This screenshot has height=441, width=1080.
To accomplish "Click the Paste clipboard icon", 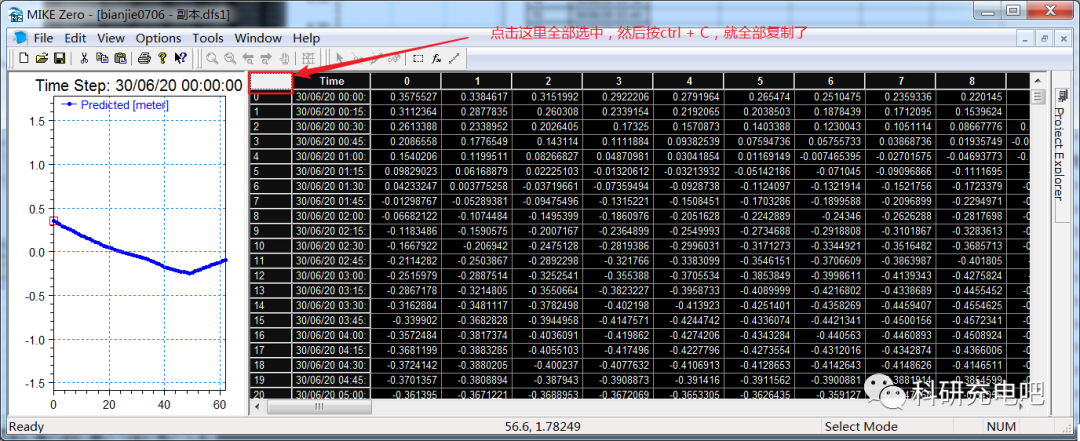I will coord(120,59).
